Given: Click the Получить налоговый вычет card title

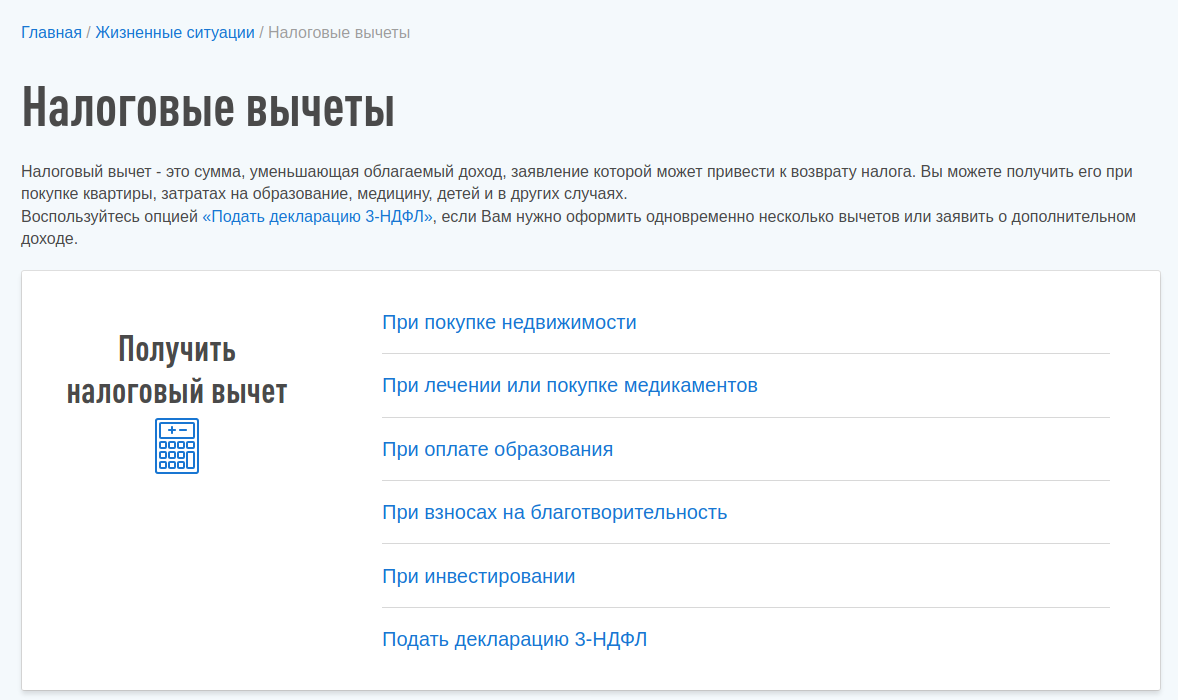Looking at the screenshot, I should tap(177, 370).
